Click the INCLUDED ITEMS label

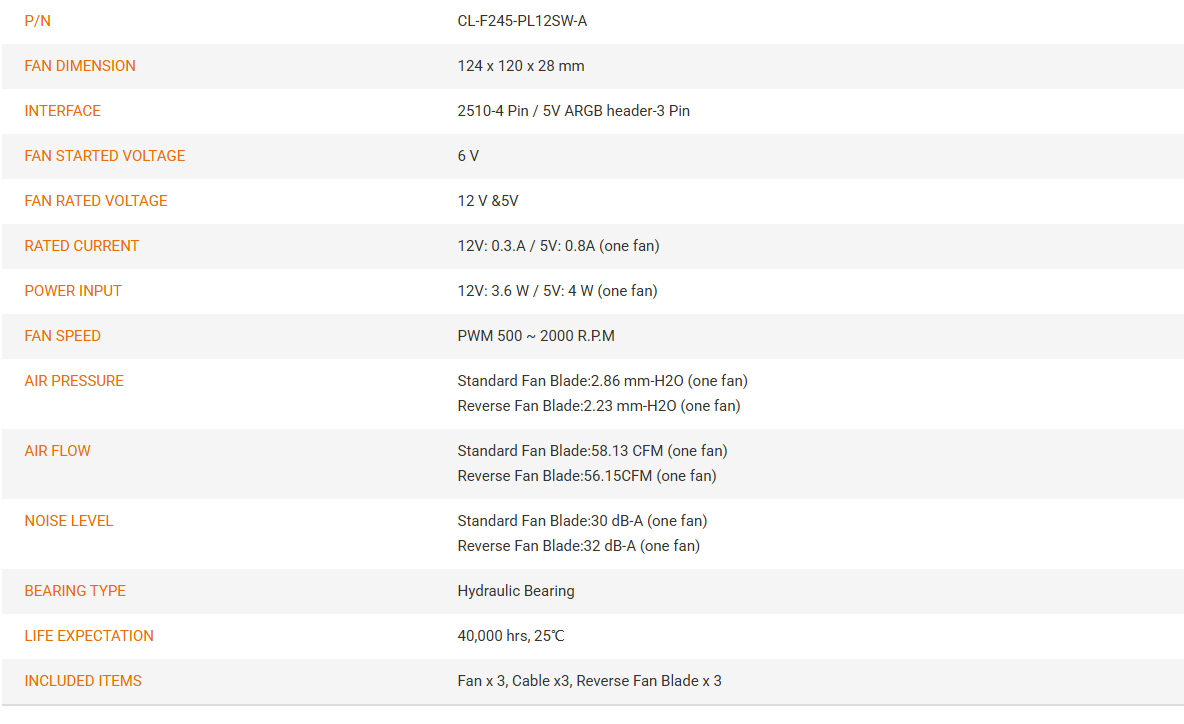pyautogui.click(x=82, y=681)
